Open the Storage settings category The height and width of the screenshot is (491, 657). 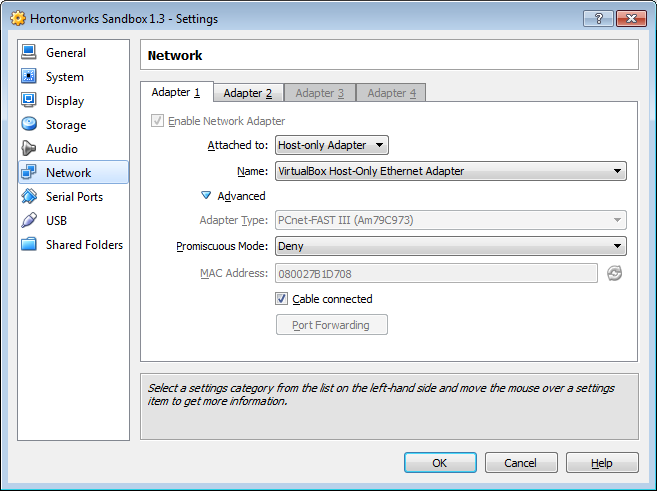click(x=73, y=124)
